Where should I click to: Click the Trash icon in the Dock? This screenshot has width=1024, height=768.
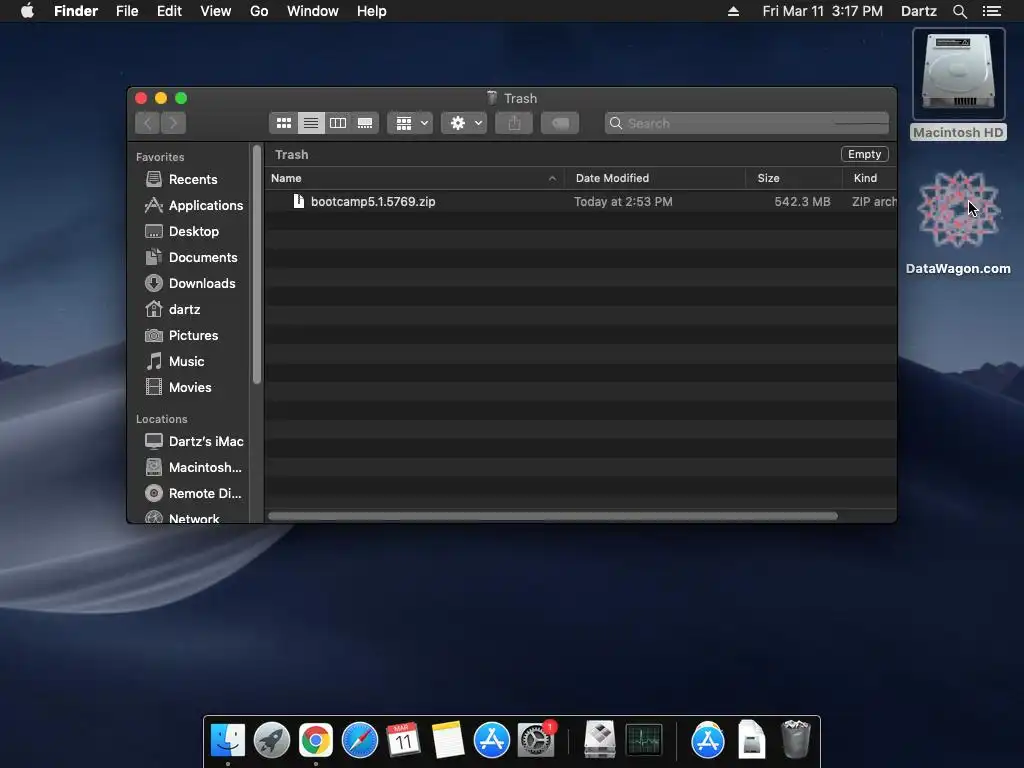coord(795,739)
